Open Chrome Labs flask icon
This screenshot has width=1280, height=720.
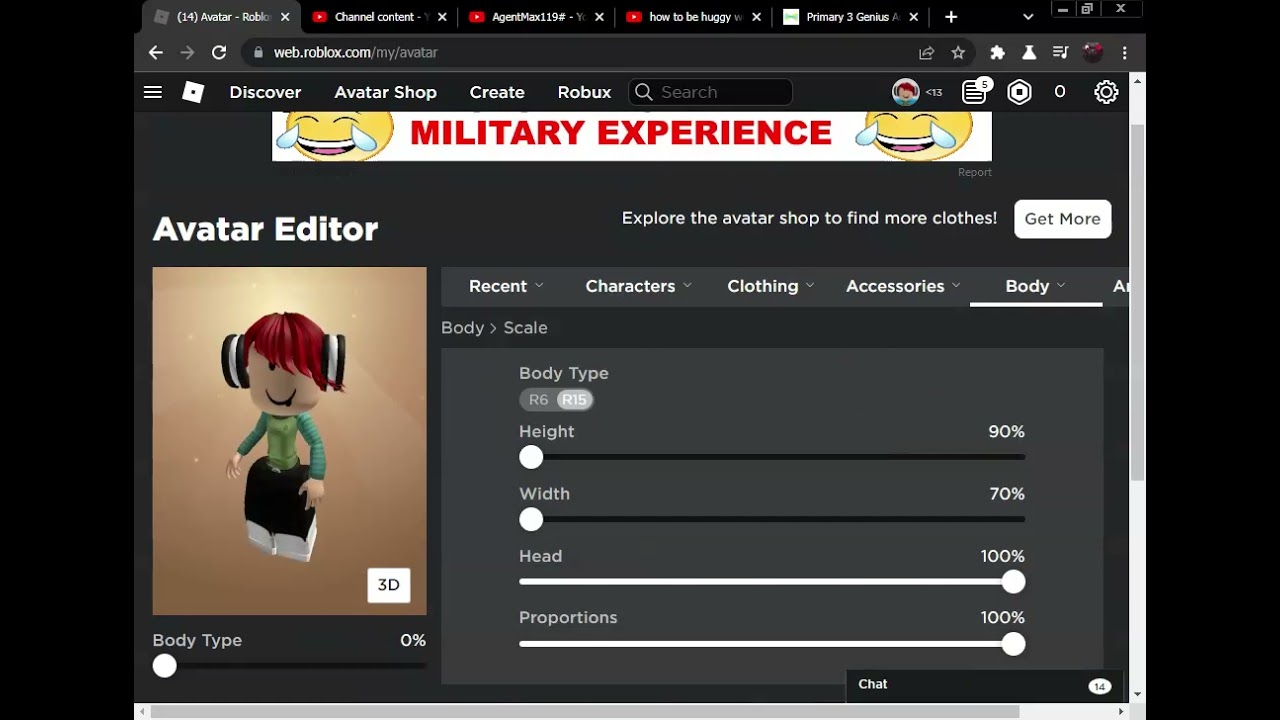click(1029, 53)
